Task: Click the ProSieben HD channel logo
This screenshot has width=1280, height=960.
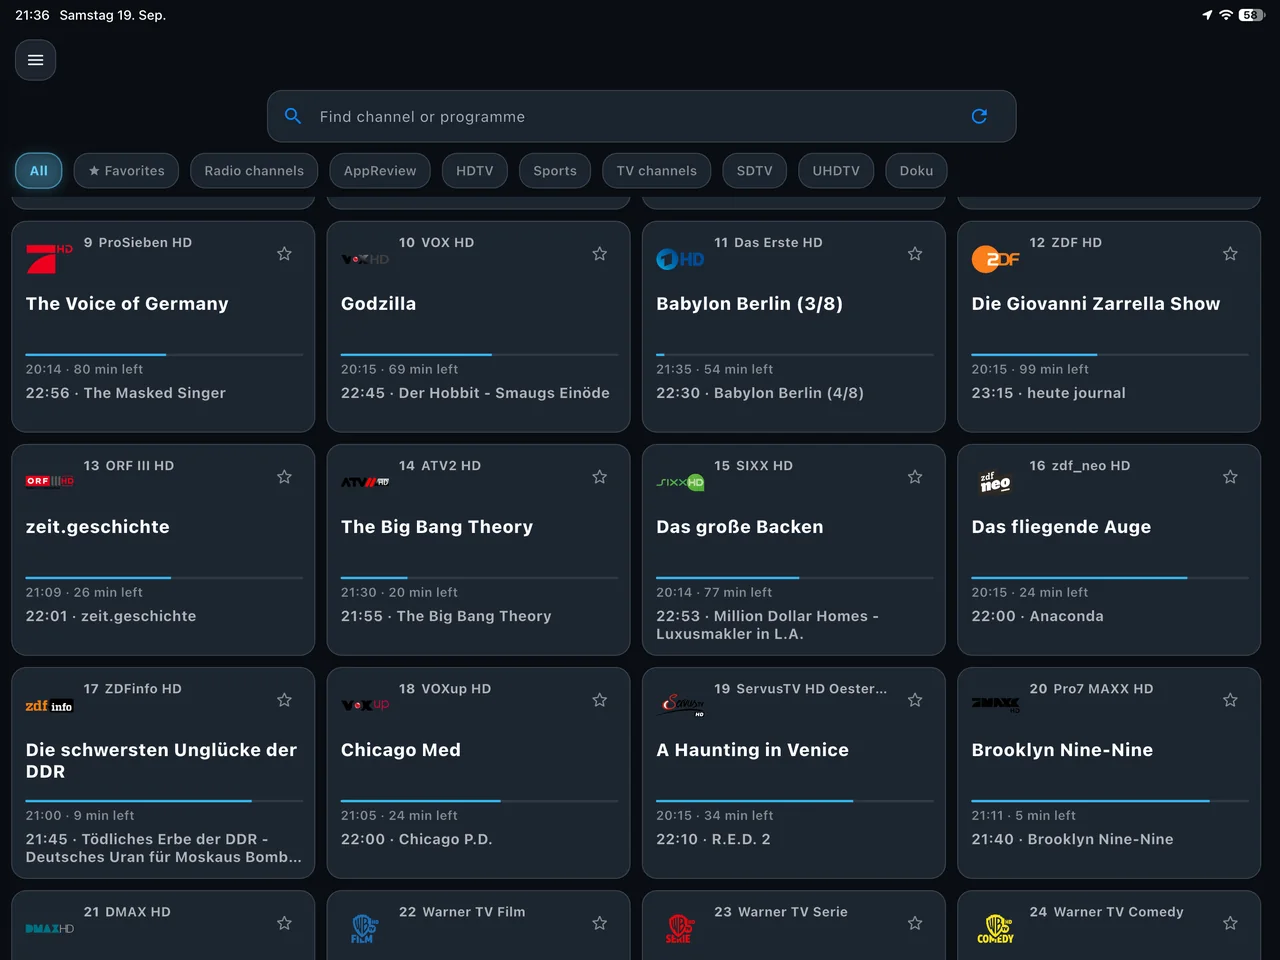Action: pyautogui.click(x=49, y=258)
